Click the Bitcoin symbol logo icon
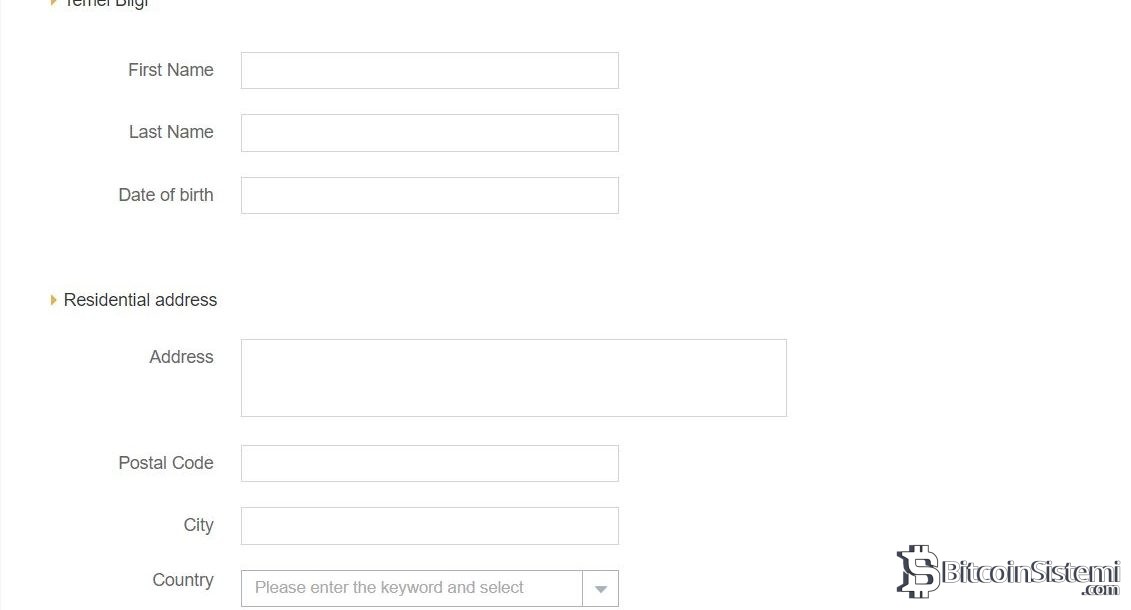The width and height of the screenshot is (1131, 610). point(917,571)
